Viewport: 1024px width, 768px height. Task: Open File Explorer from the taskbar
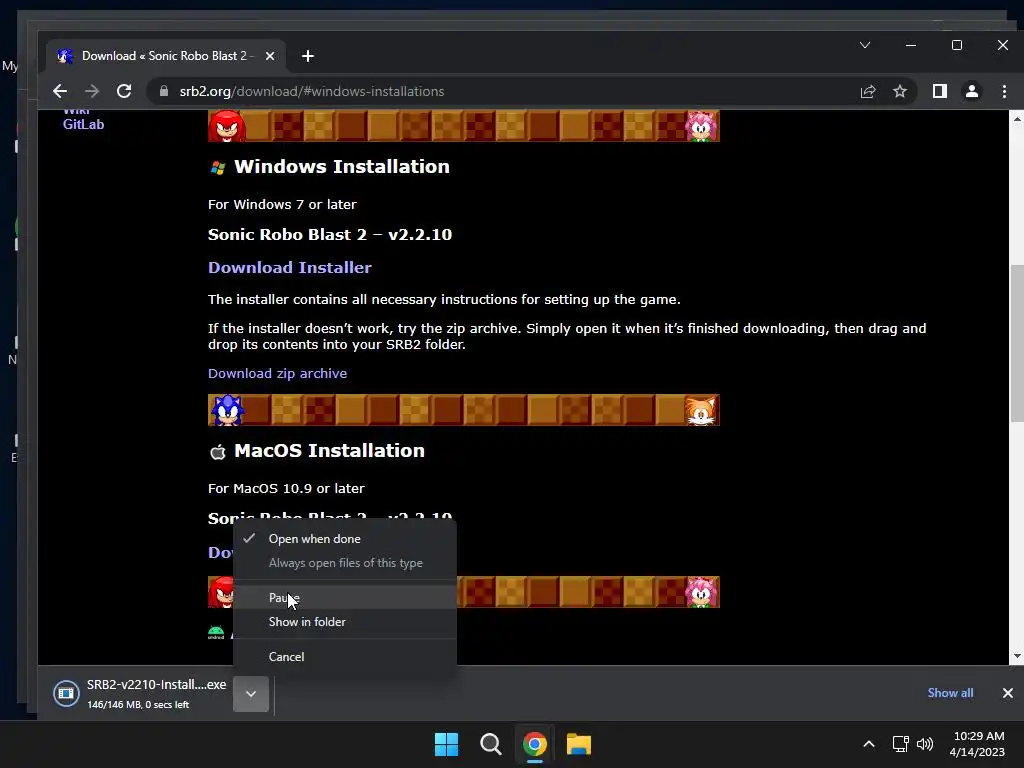click(579, 744)
